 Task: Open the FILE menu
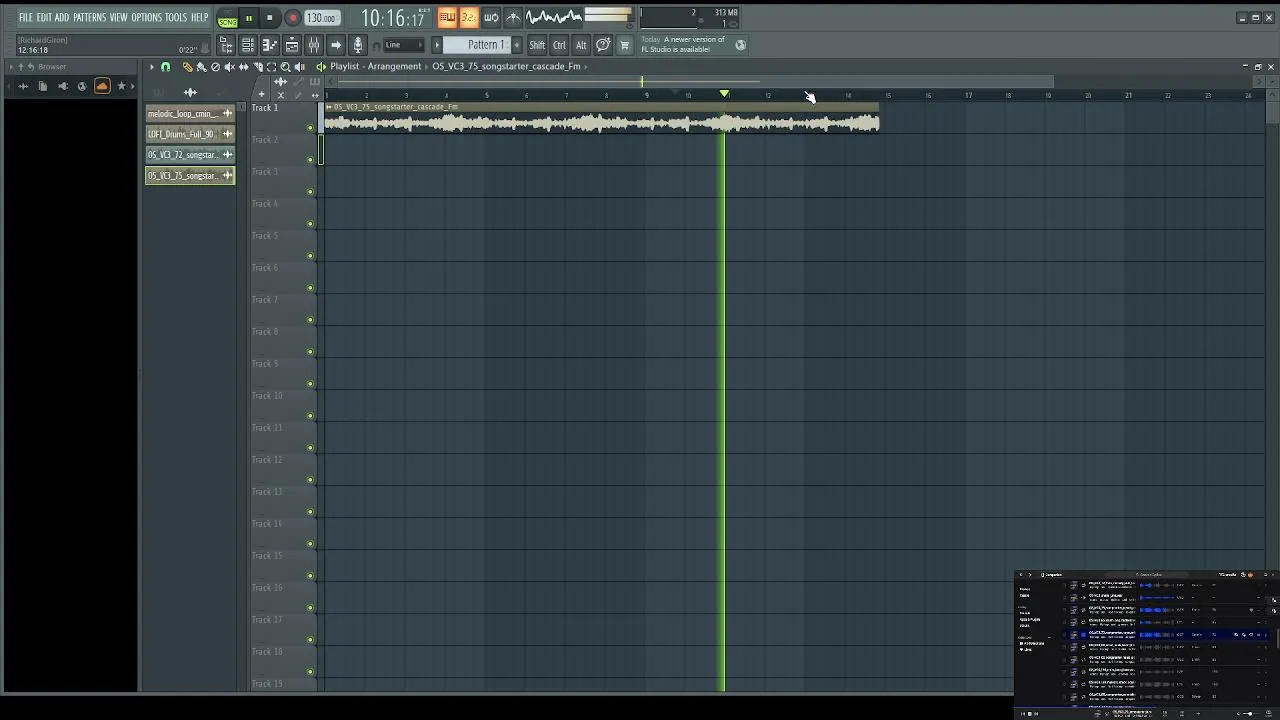(x=26, y=17)
